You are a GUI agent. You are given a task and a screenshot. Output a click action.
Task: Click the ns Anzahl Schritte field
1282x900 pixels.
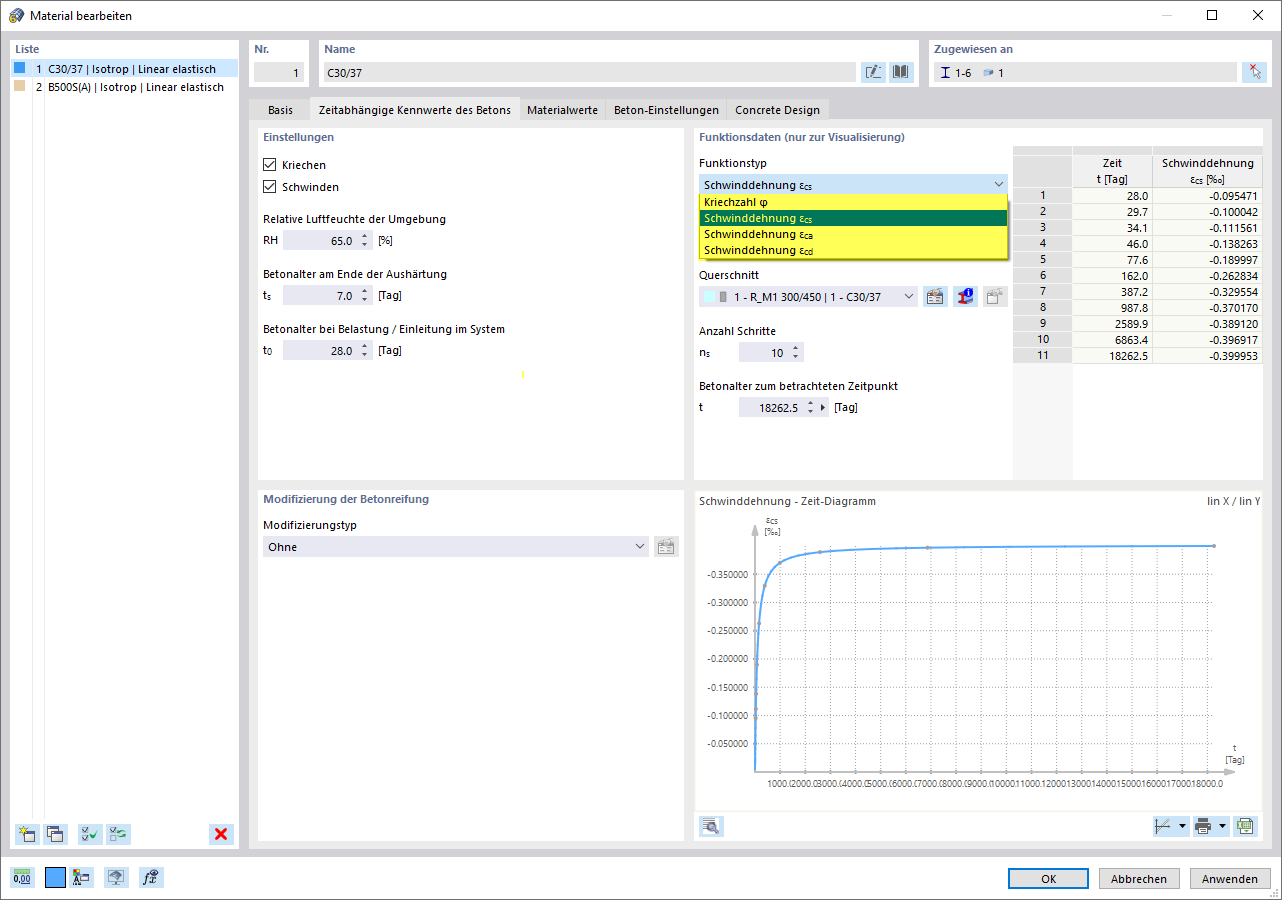[x=763, y=352]
